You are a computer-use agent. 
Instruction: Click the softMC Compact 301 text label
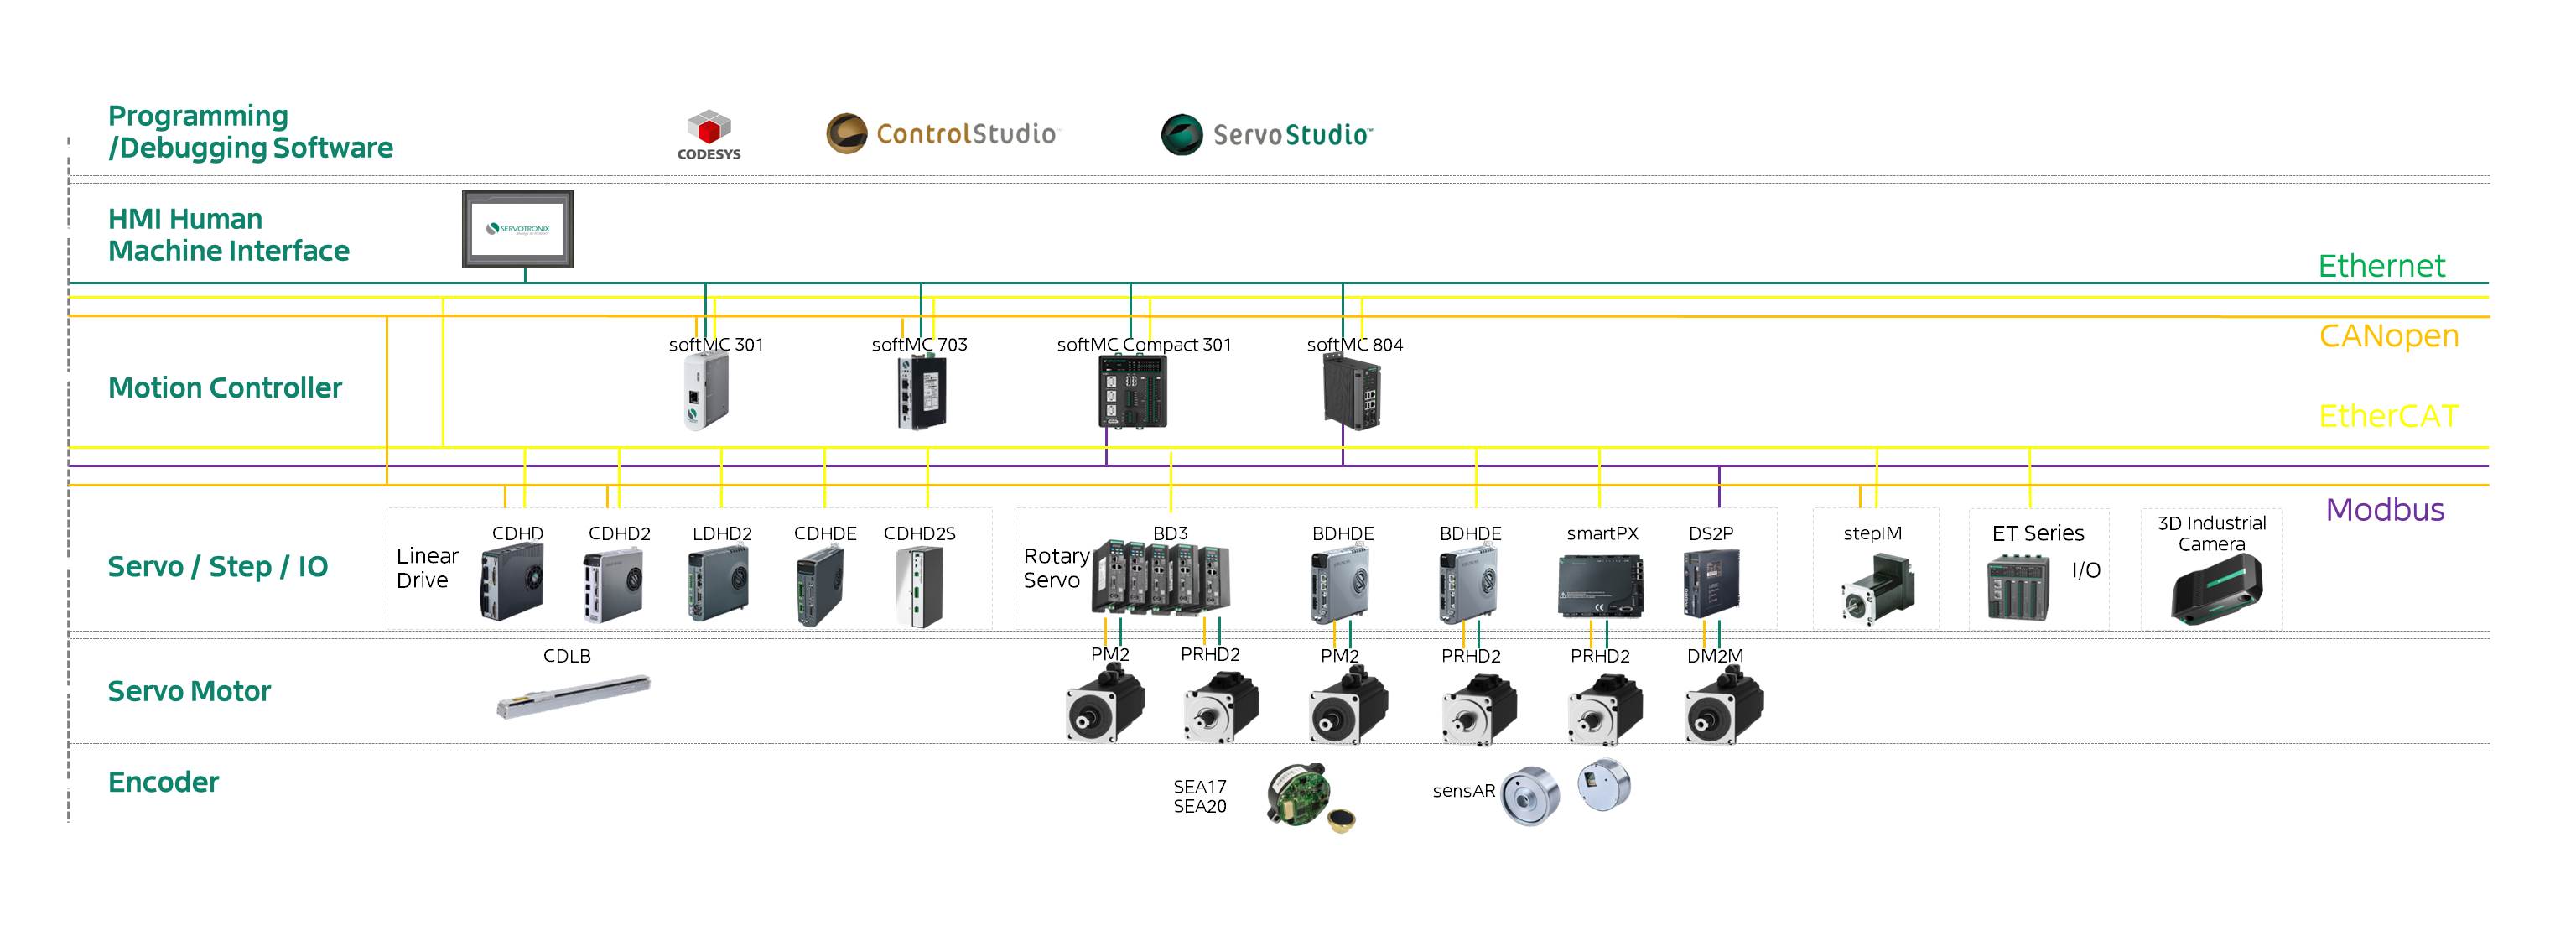tap(1144, 345)
